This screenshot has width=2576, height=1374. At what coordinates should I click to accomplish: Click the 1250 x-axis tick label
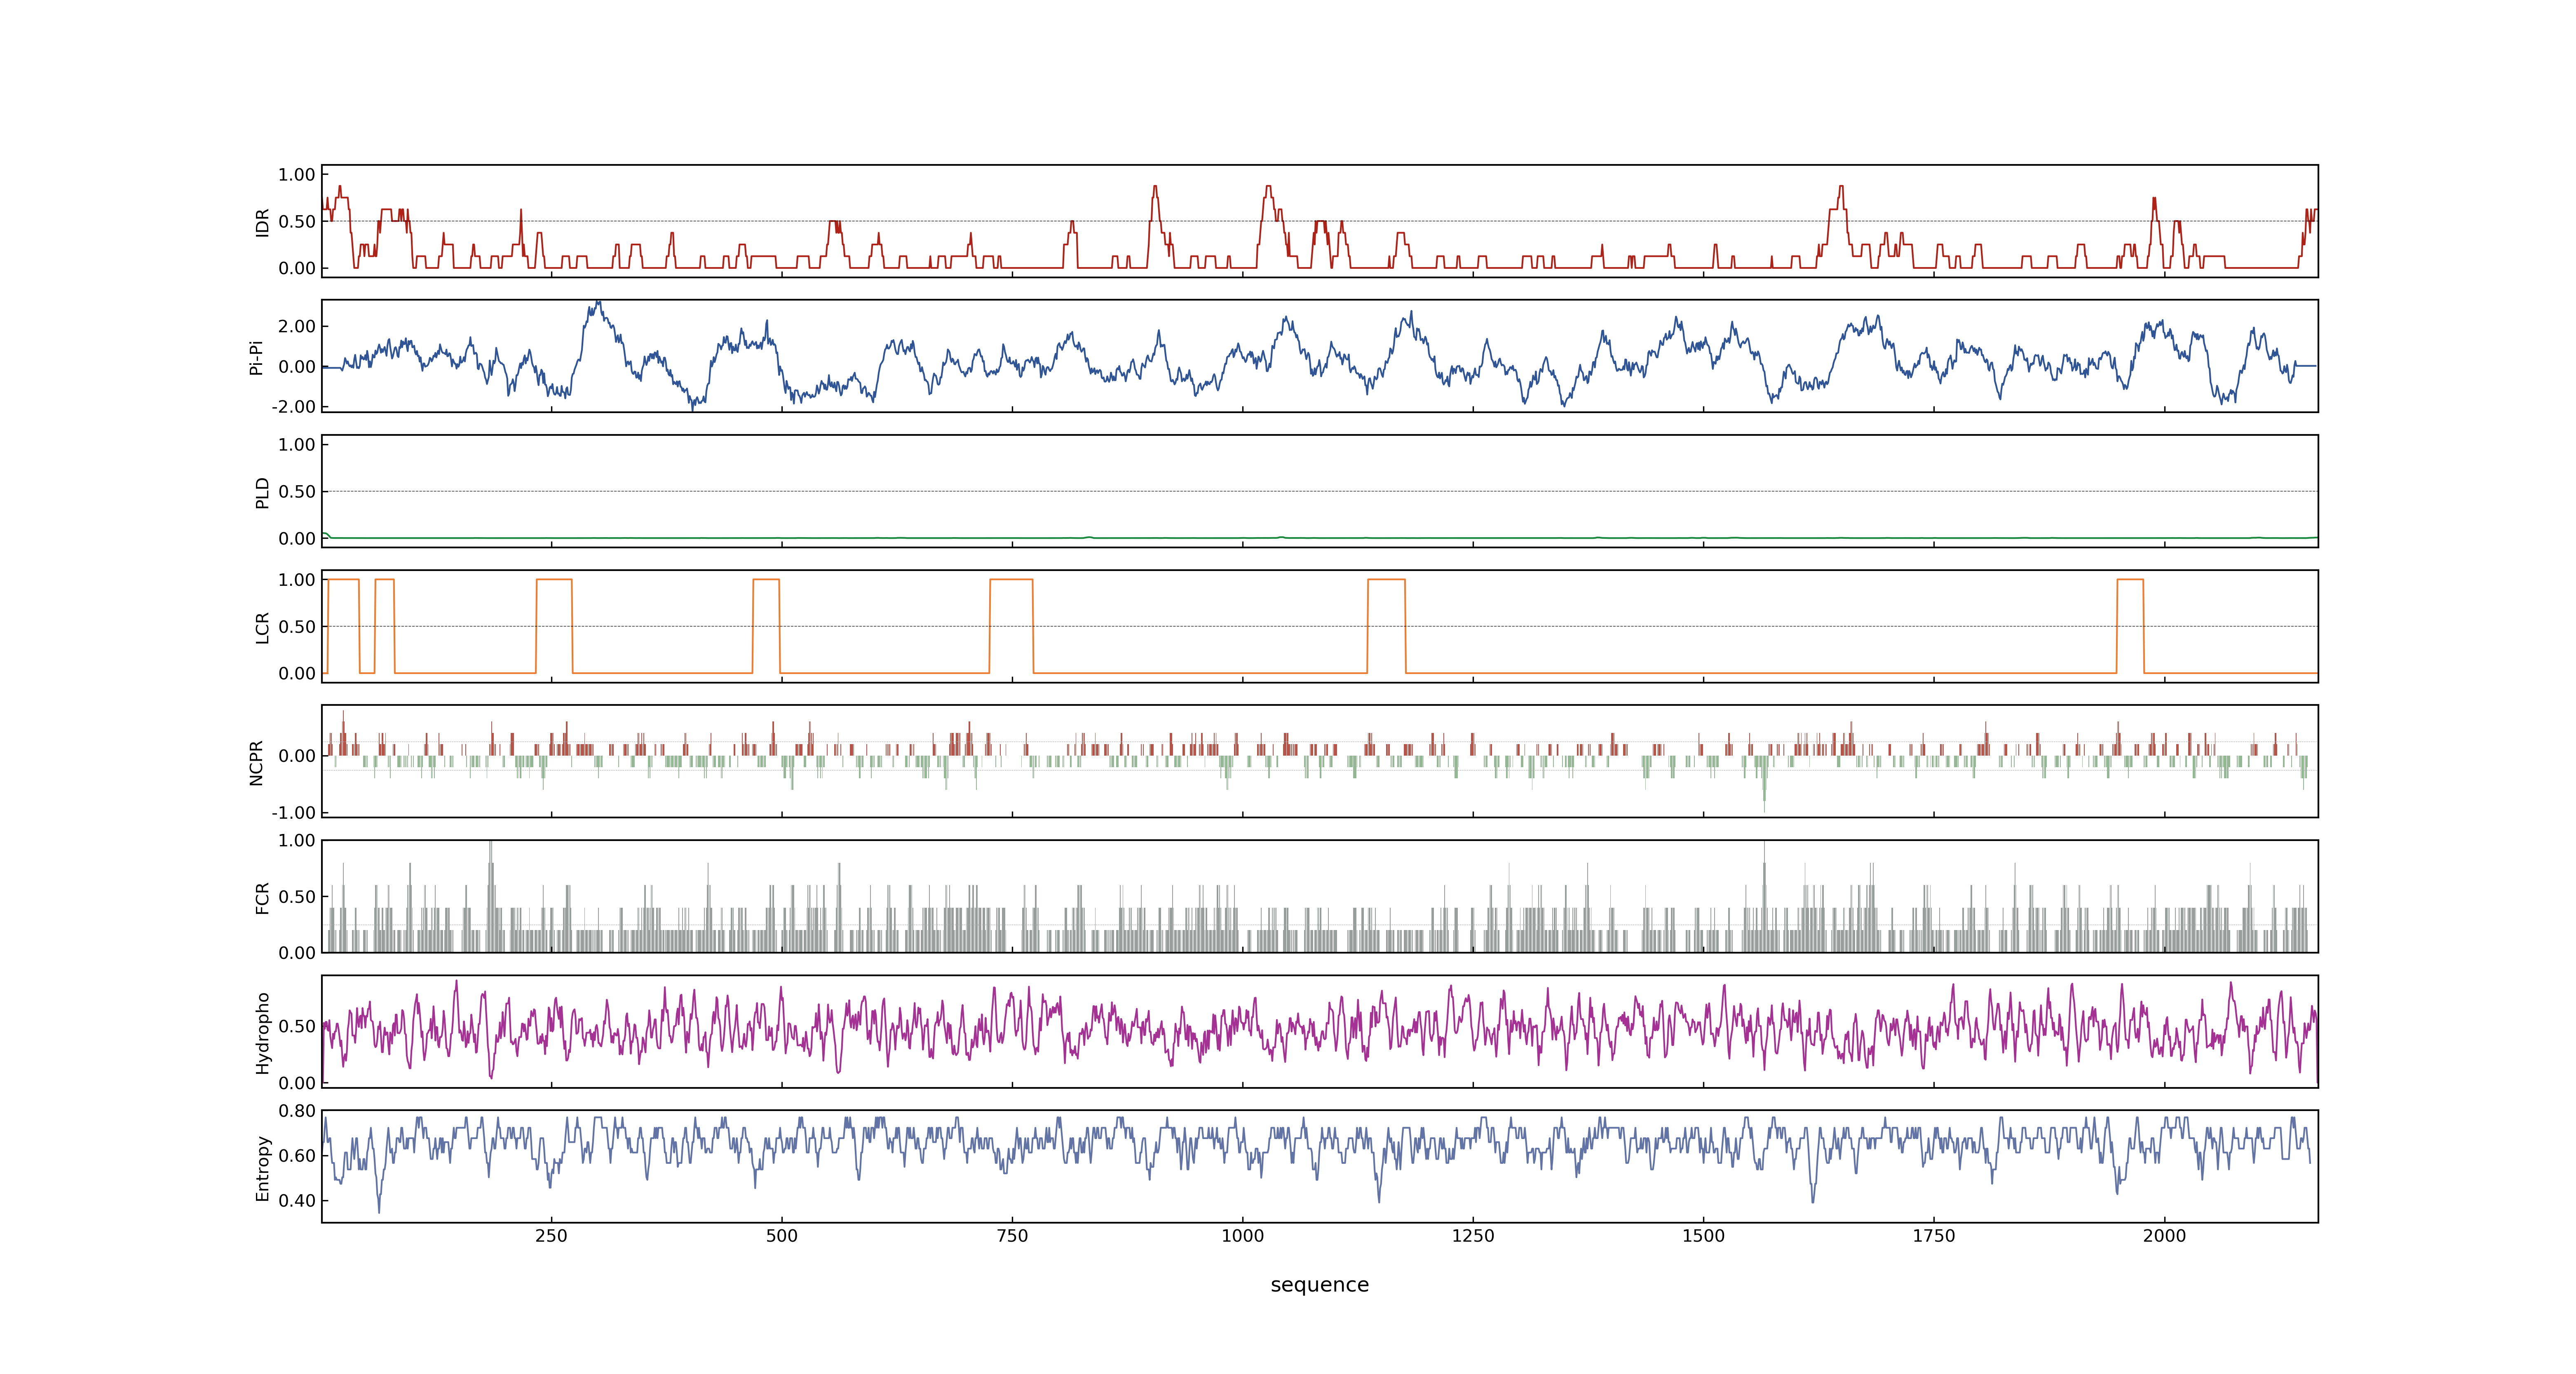coord(1473,1236)
